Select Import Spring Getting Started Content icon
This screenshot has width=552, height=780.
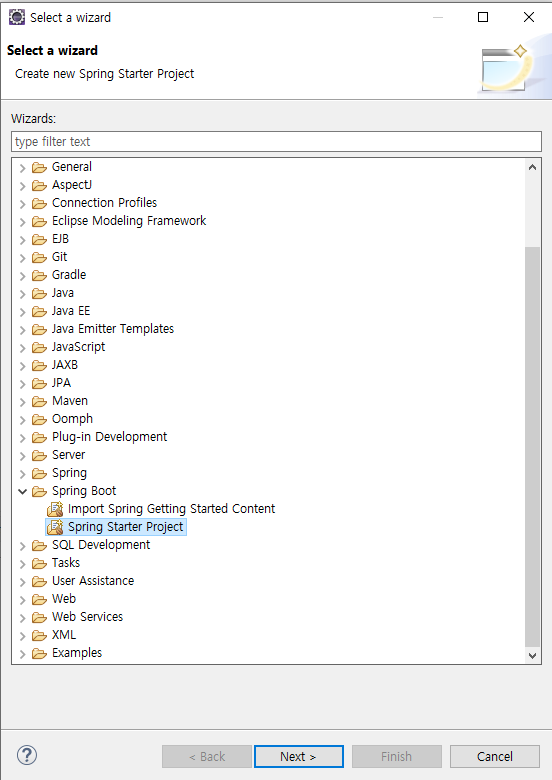tap(55, 509)
